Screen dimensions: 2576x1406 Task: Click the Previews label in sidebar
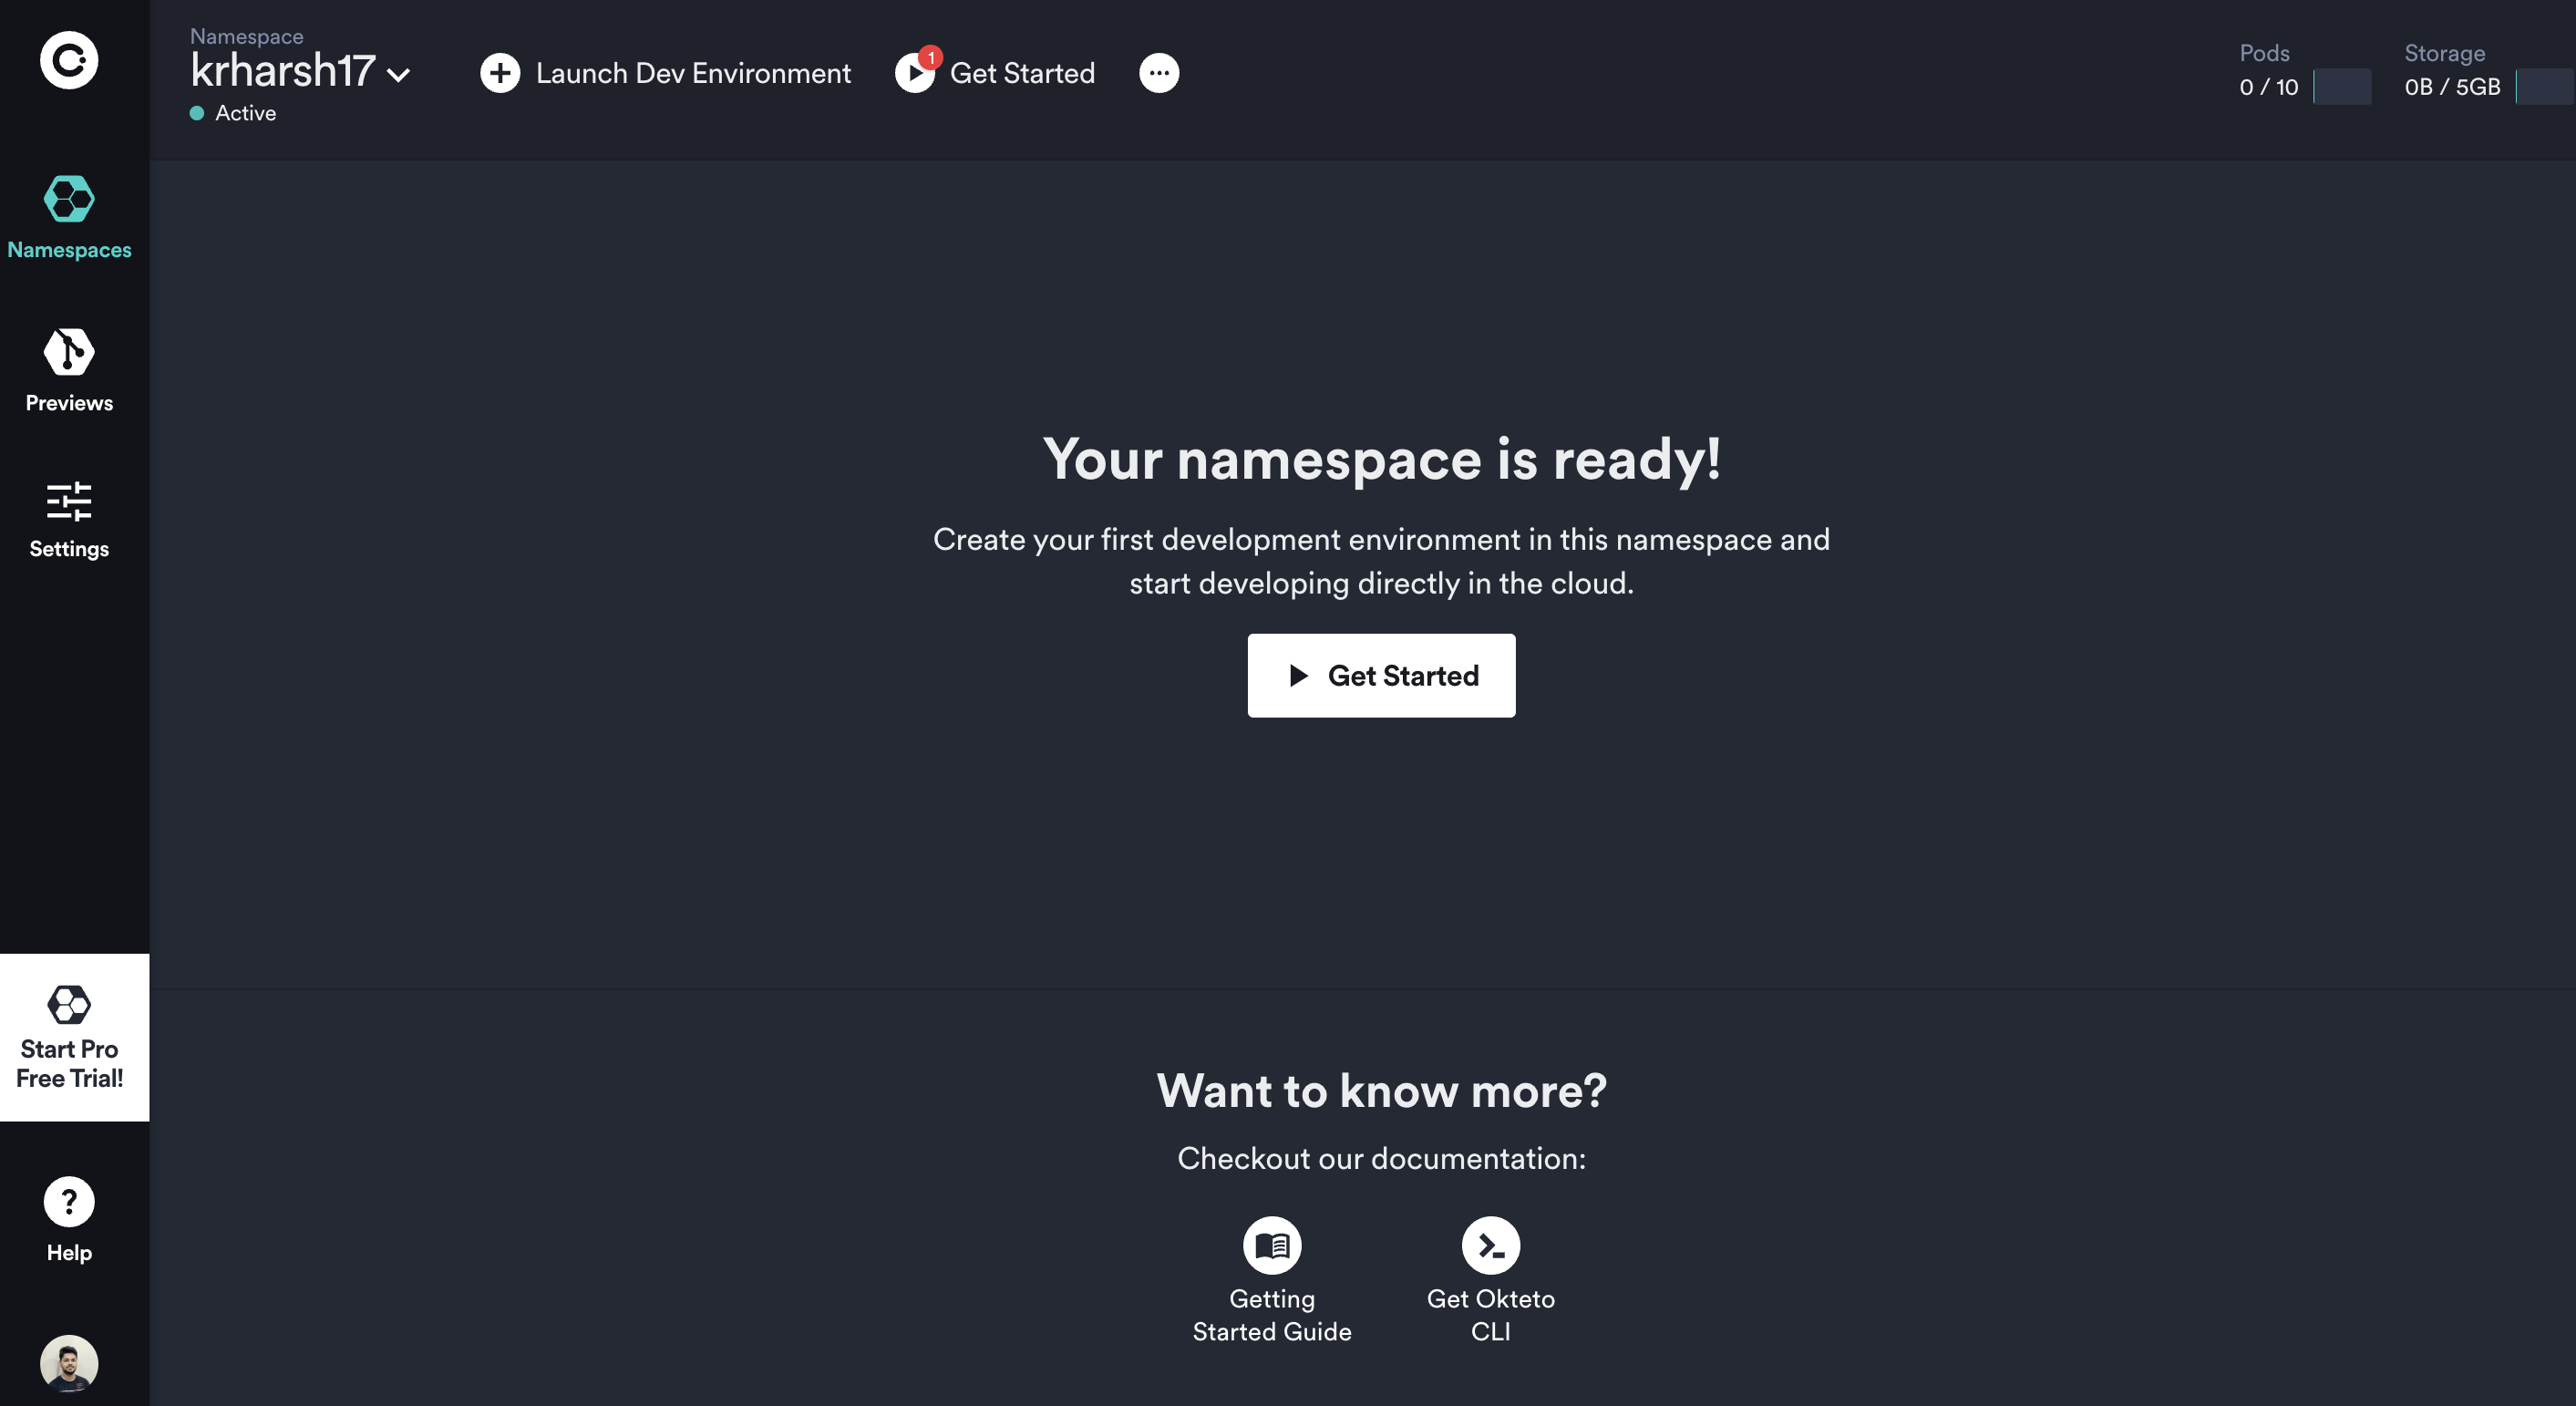[69, 403]
